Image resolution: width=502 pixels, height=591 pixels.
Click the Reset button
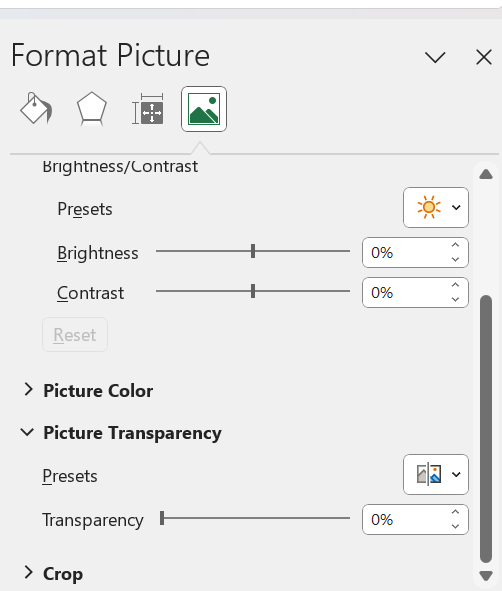coord(75,335)
